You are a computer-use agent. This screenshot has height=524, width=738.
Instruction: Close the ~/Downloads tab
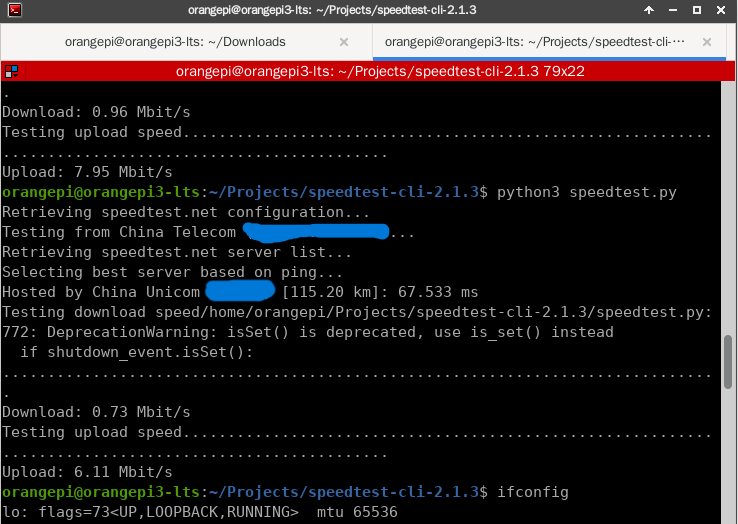coord(344,42)
